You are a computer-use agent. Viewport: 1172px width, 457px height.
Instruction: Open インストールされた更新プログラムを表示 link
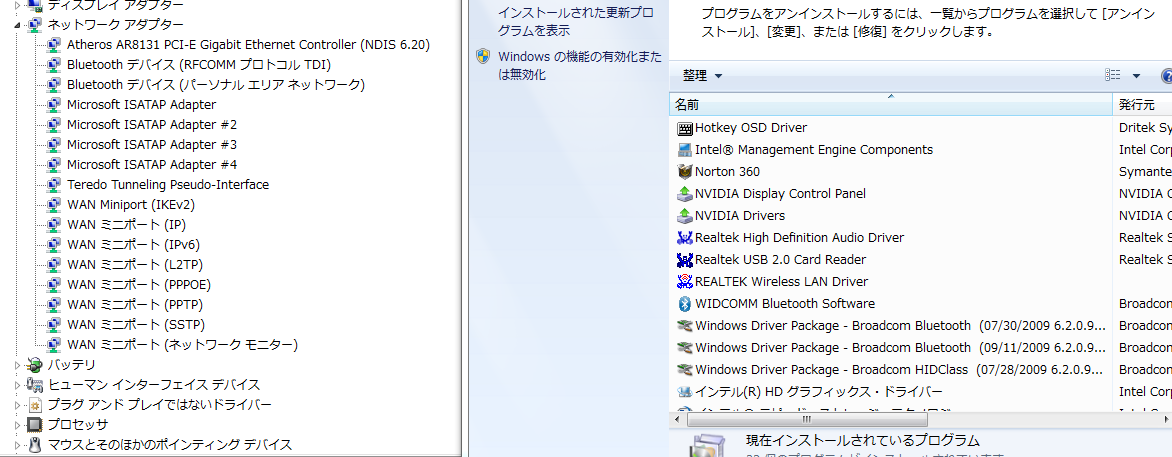click(576, 22)
